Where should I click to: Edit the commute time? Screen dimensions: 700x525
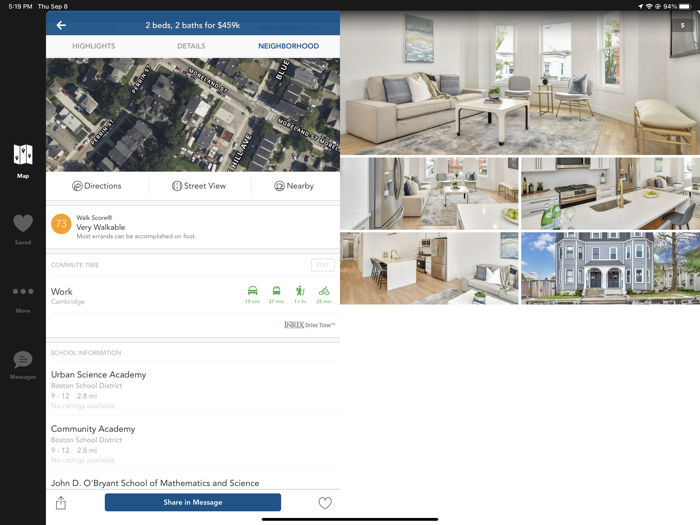pyautogui.click(x=323, y=265)
